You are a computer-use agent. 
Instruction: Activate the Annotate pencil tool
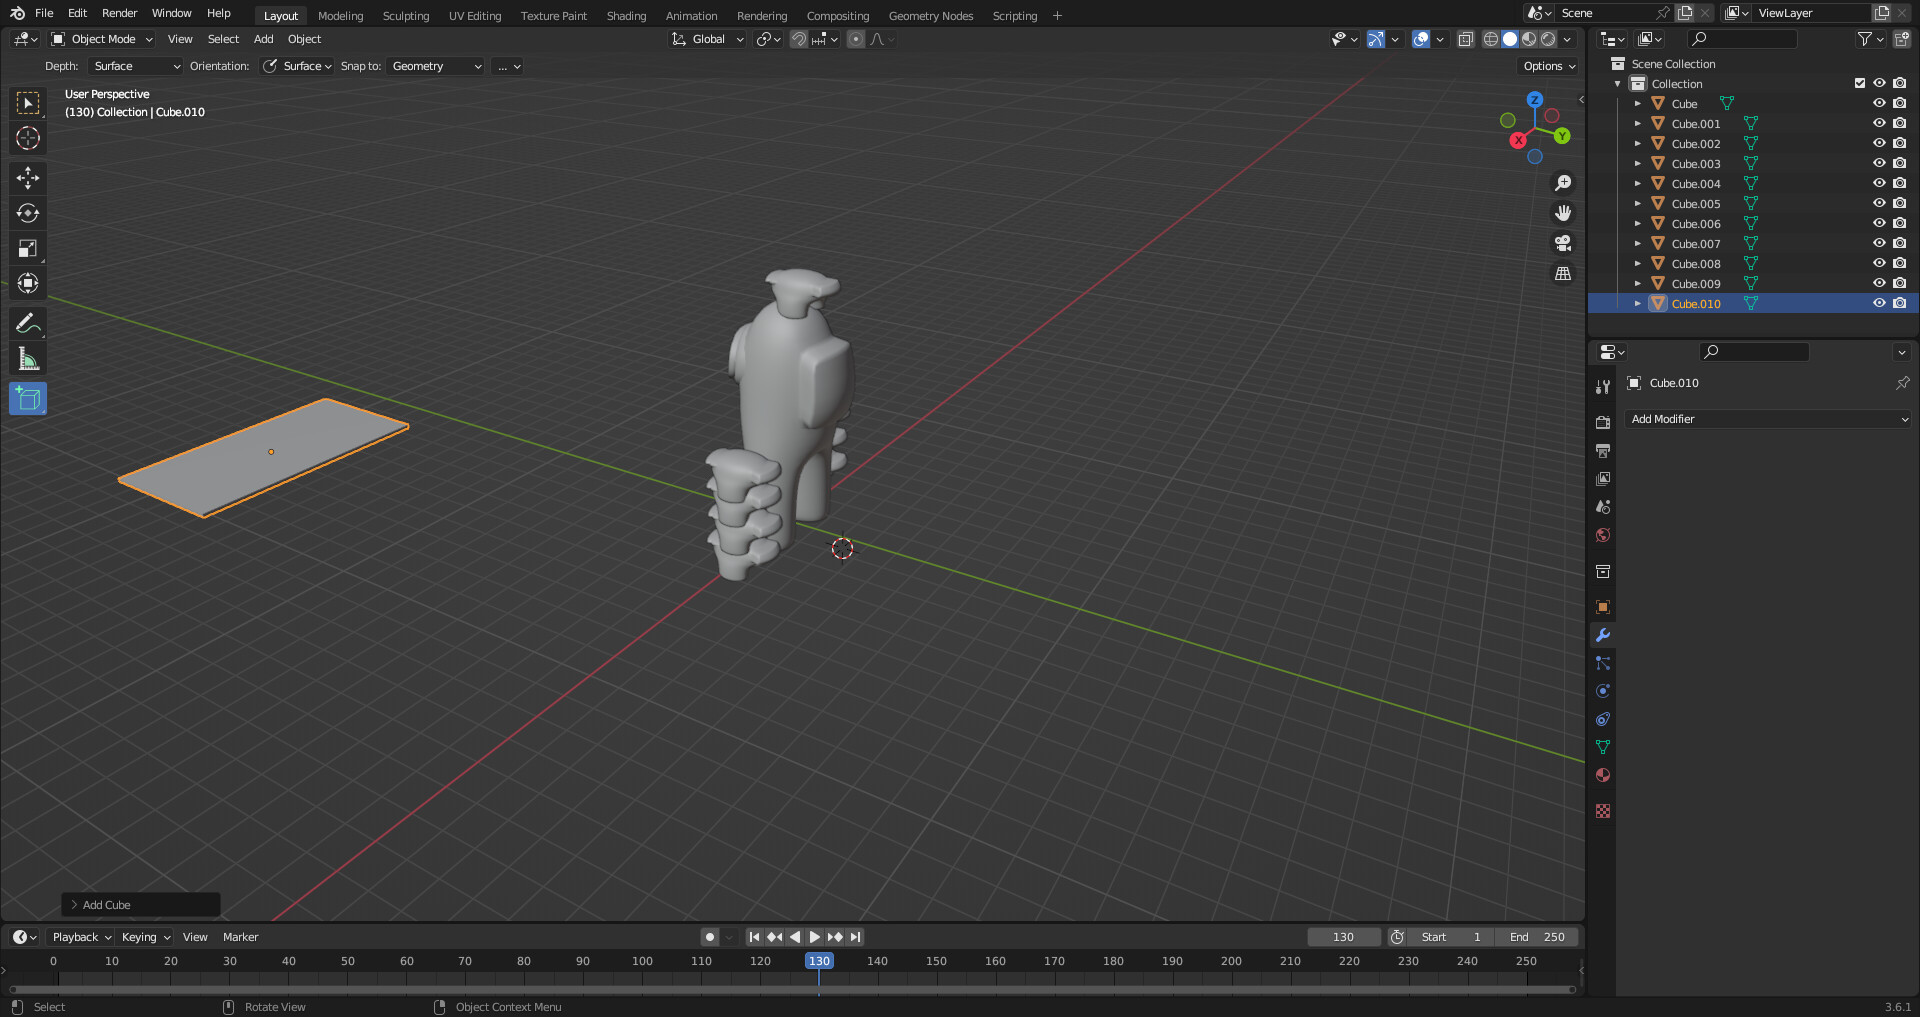28,323
